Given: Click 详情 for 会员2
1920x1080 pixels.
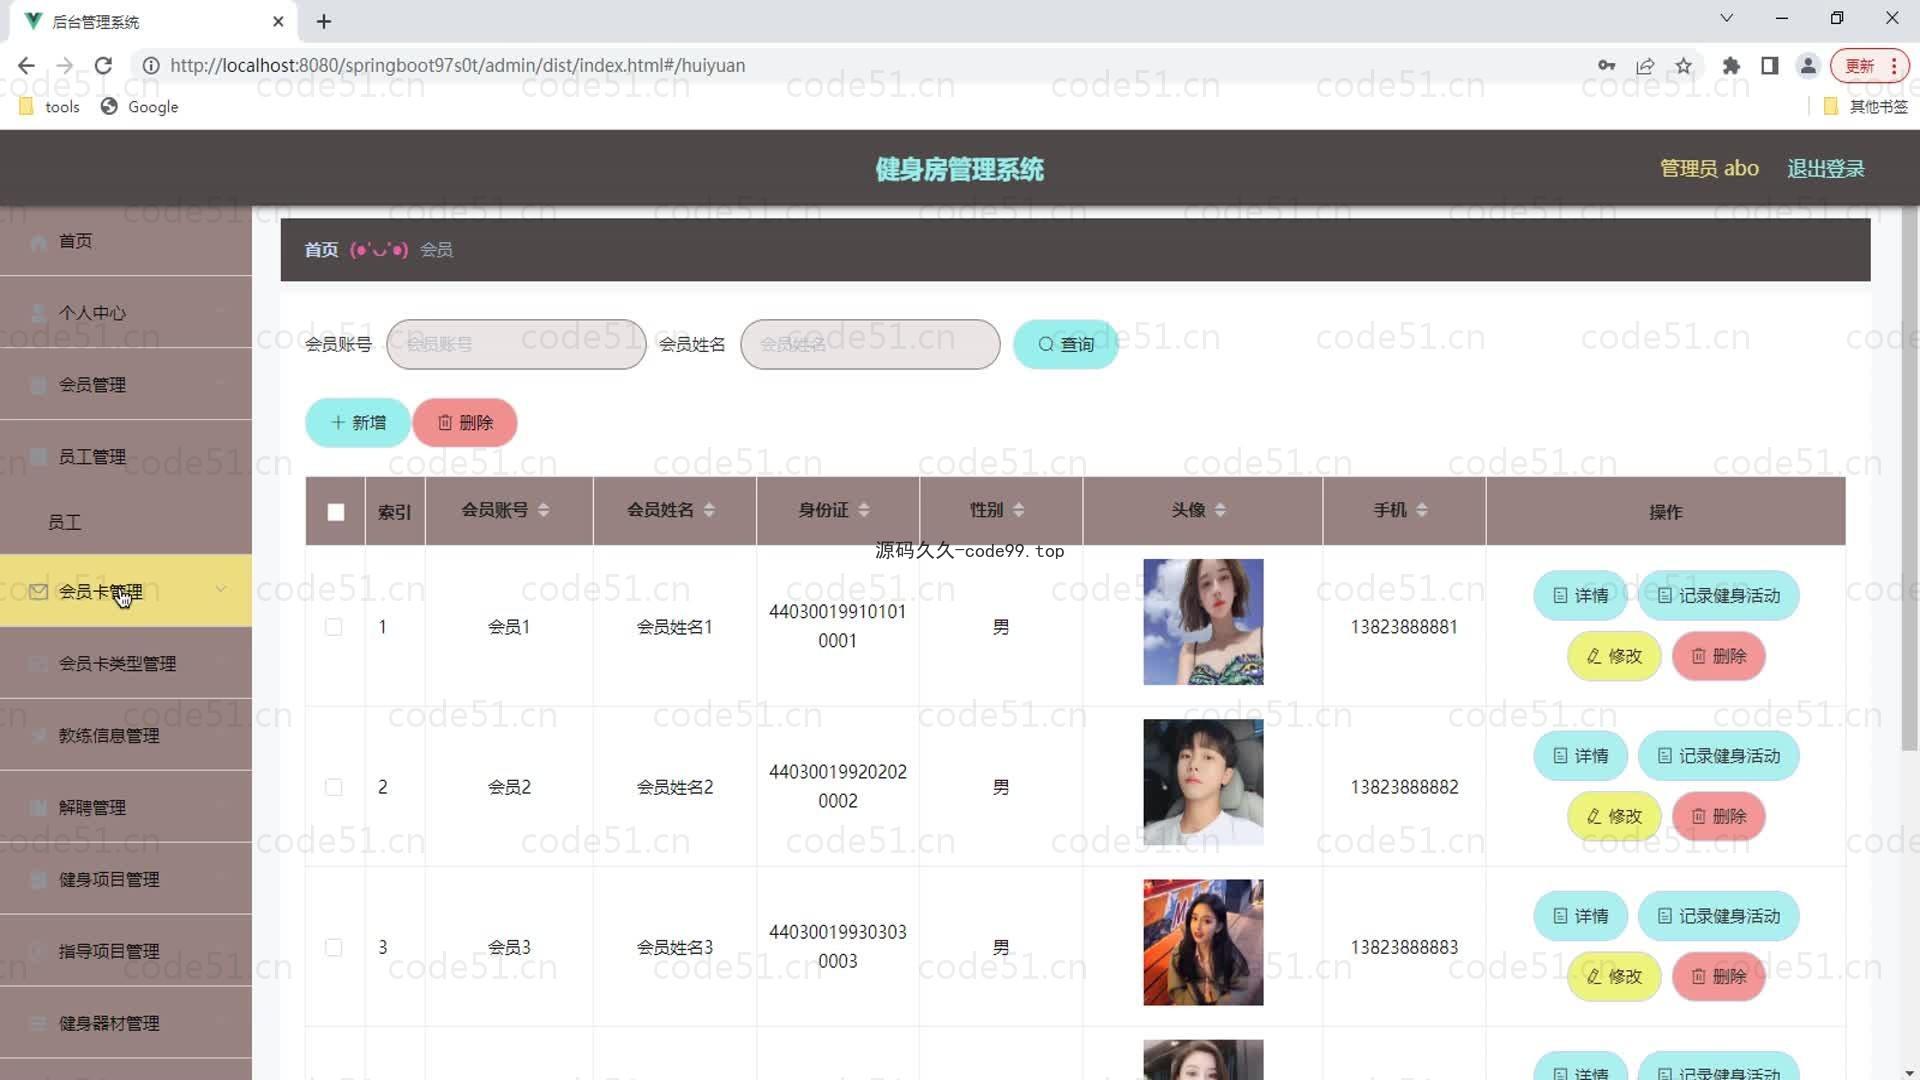Looking at the screenshot, I should [x=1580, y=756].
